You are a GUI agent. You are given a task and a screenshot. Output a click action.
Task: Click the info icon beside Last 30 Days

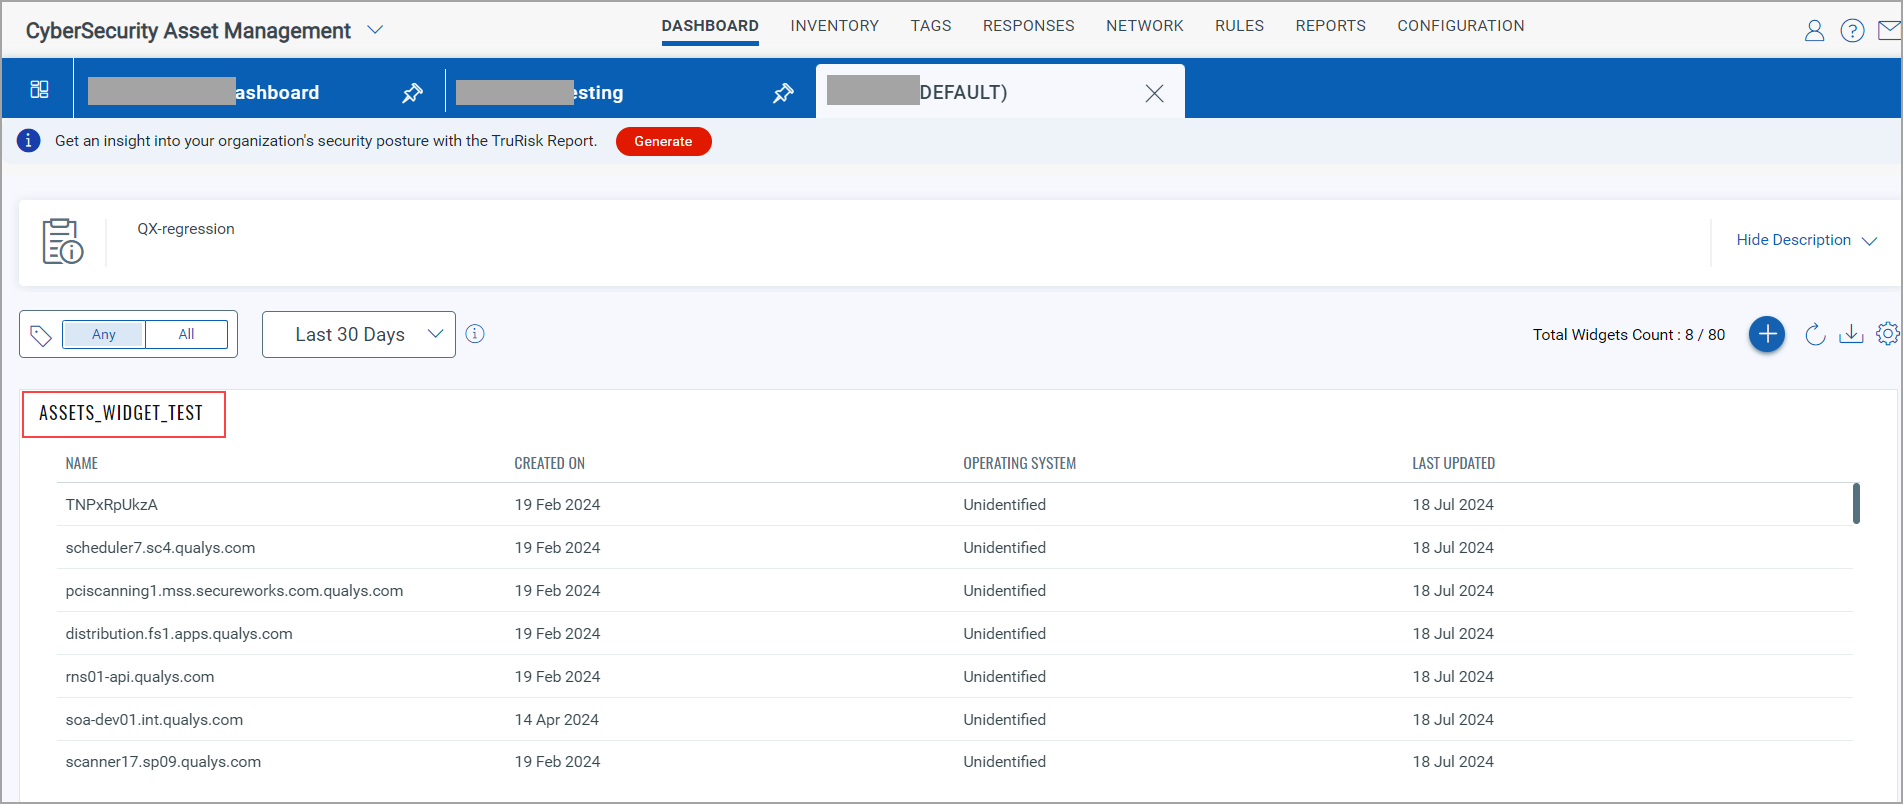475,334
